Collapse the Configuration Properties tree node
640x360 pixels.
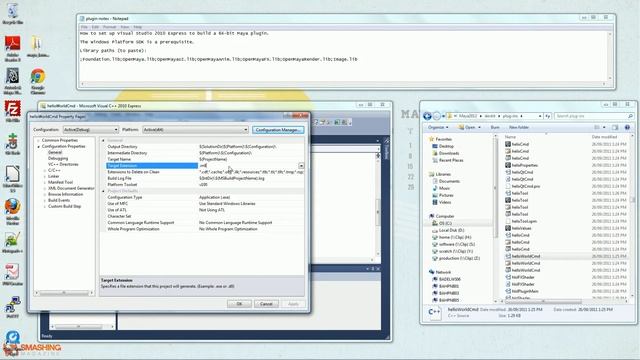(39, 147)
